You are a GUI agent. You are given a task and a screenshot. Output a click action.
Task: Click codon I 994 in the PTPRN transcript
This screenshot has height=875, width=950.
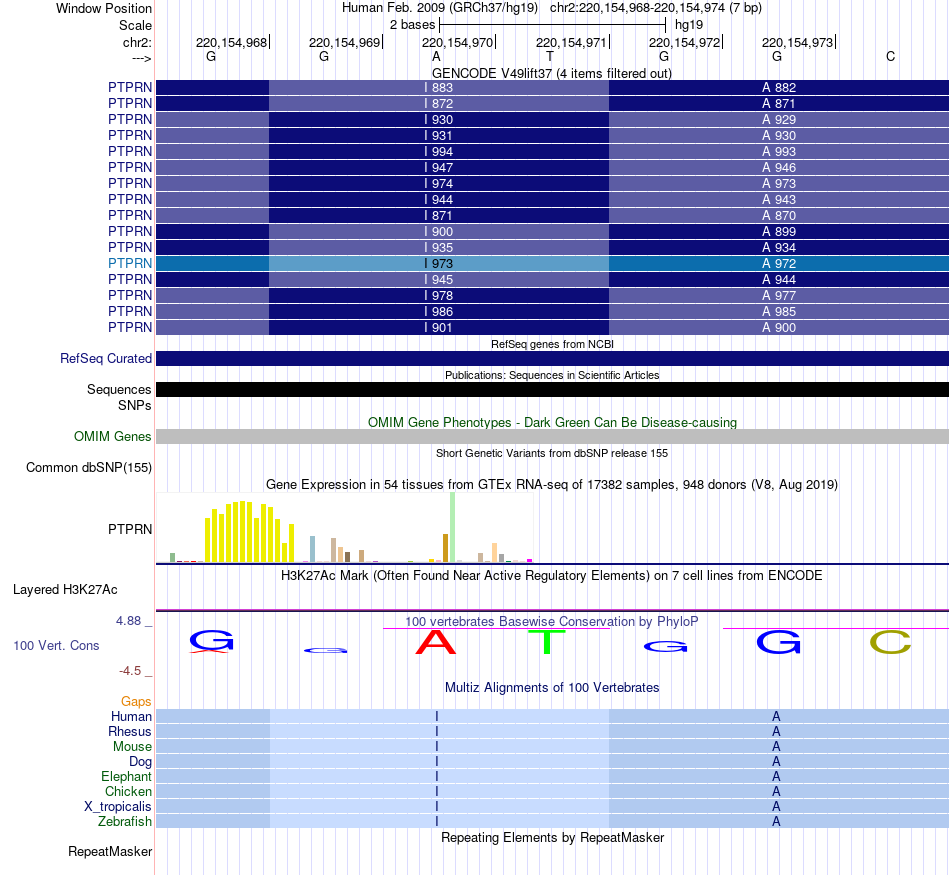tap(439, 151)
